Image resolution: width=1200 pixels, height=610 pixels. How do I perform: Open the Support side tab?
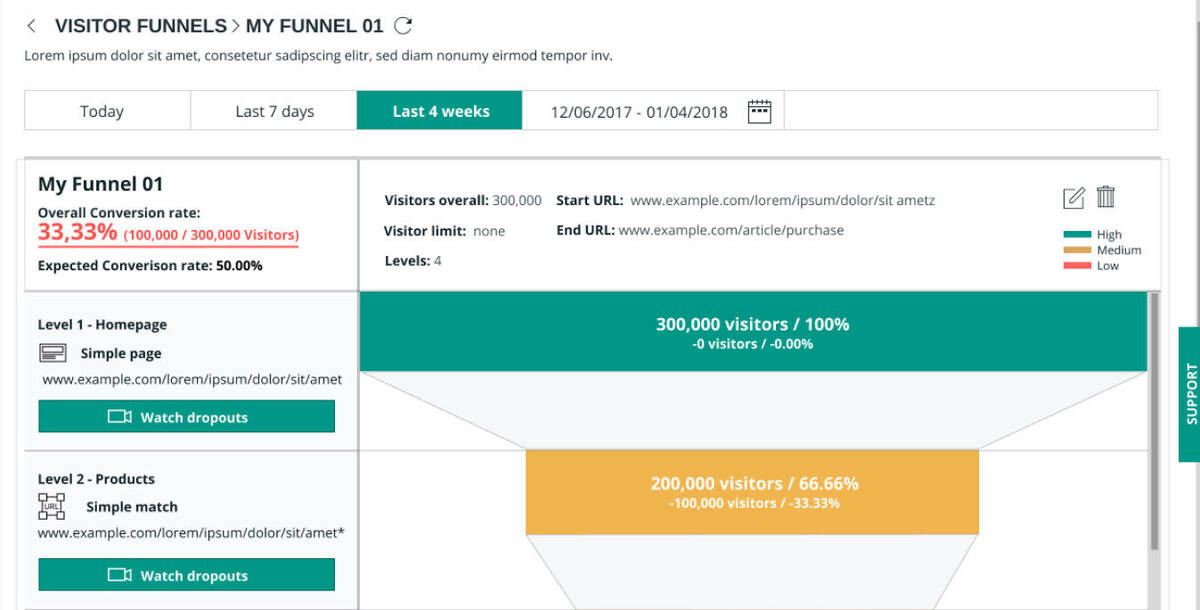click(x=1189, y=394)
